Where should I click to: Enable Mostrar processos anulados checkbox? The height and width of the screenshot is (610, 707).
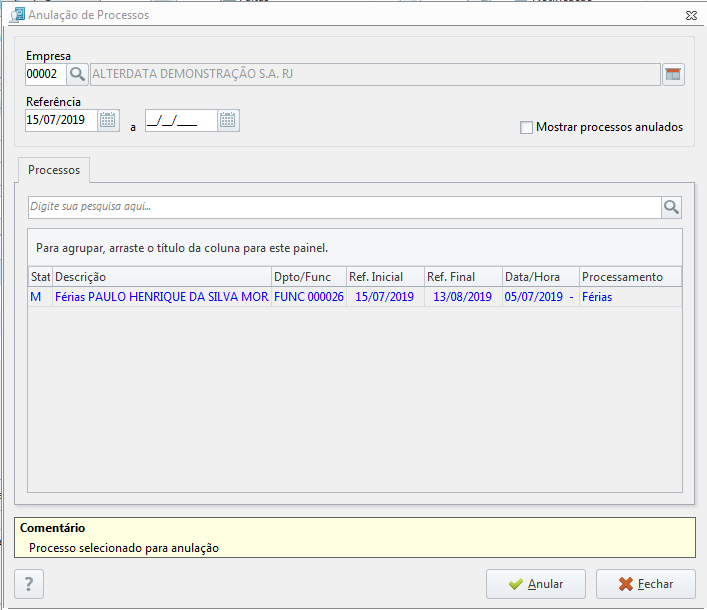tap(526, 128)
